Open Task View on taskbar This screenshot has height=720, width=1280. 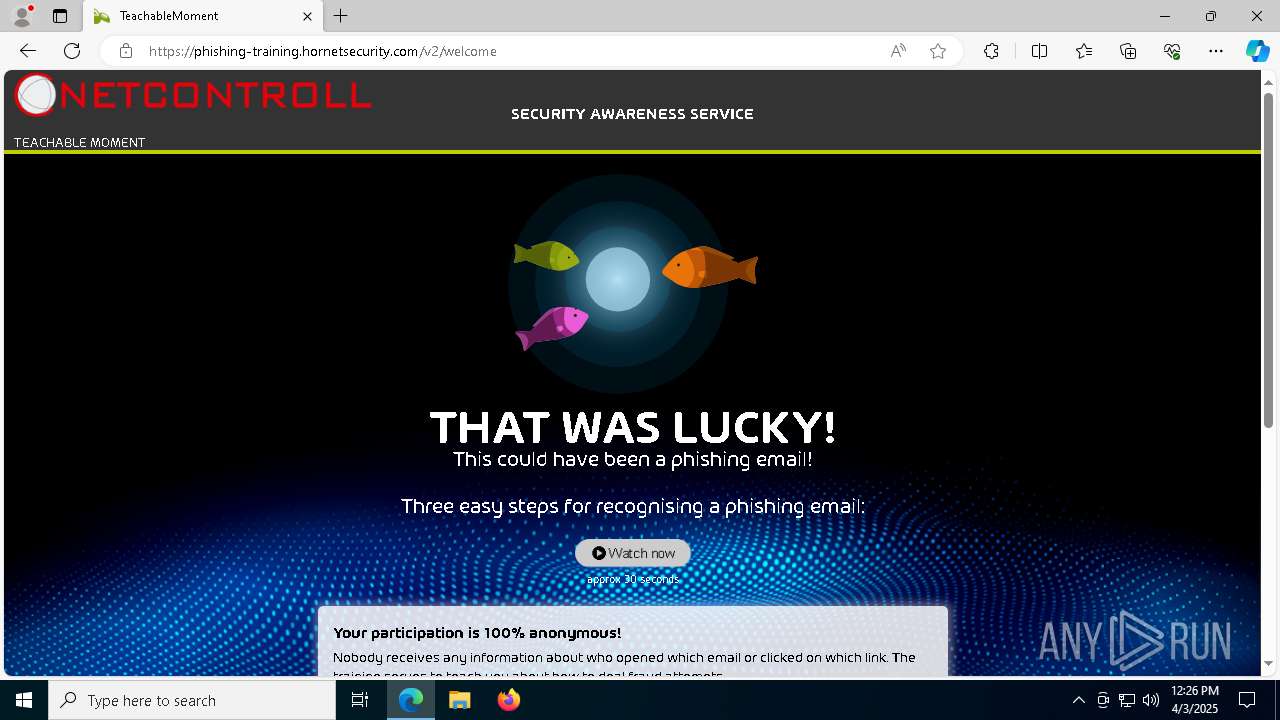pos(360,700)
